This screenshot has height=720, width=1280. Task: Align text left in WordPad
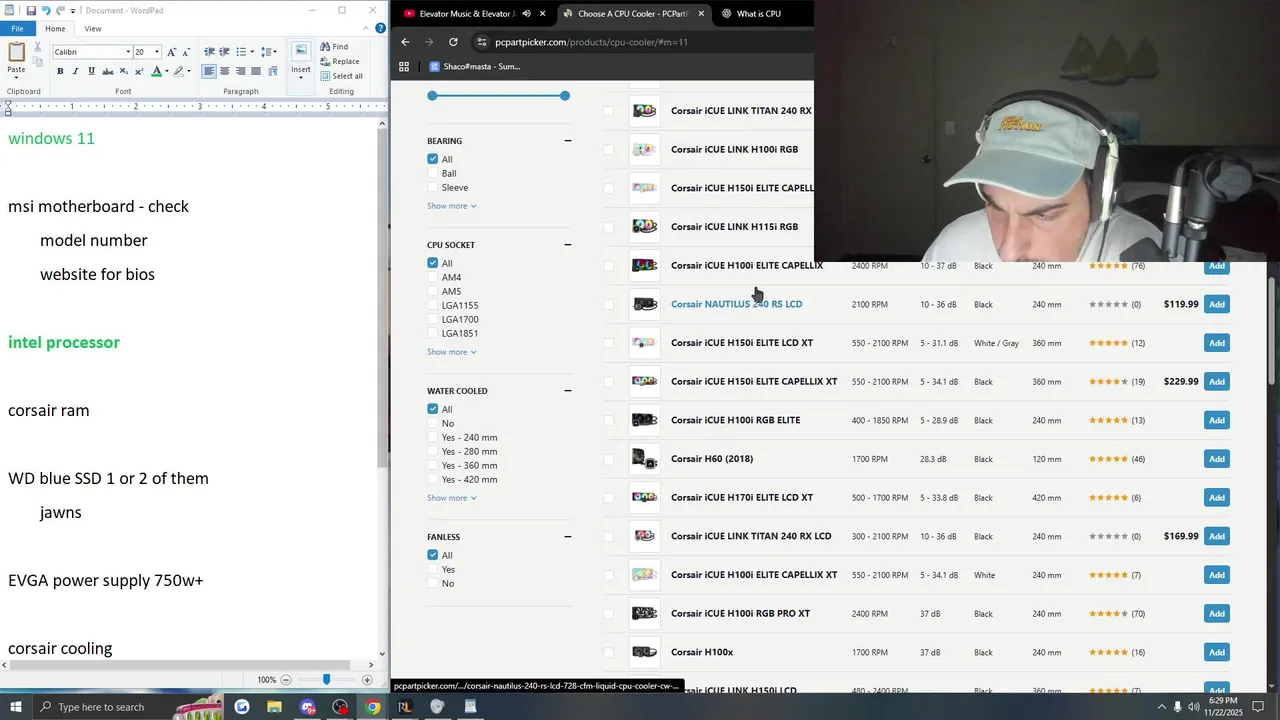coord(209,71)
